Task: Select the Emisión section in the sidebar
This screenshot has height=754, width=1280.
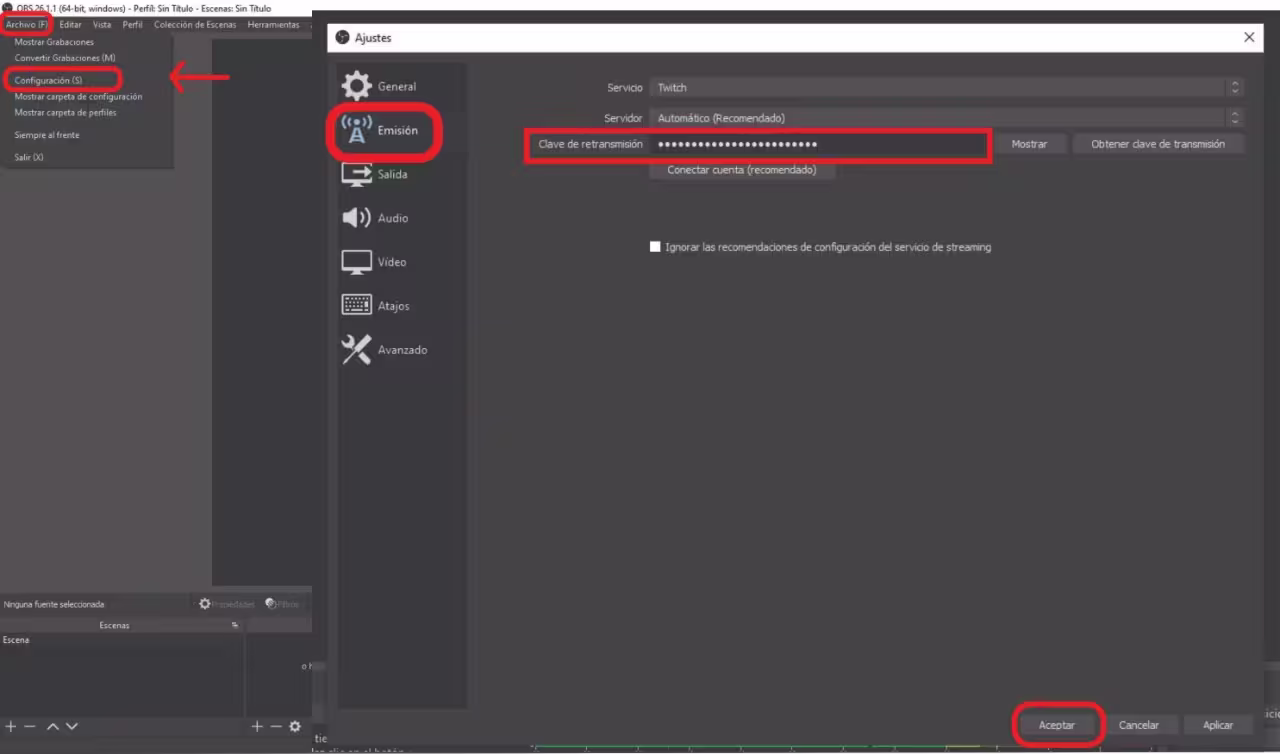Action: coord(383,131)
